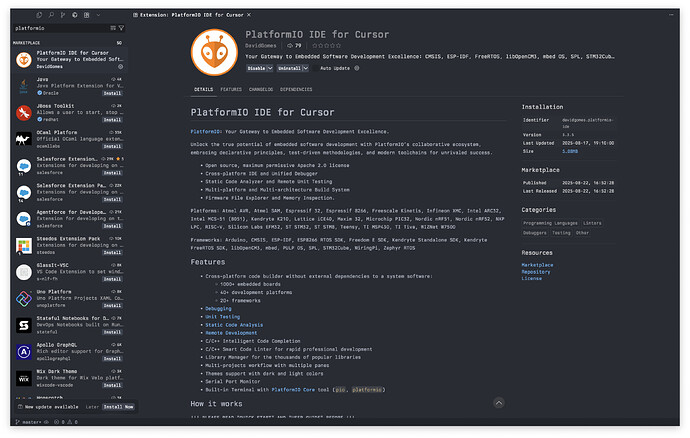The width and height of the screenshot is (690, 438).
Task: Select the Apollo GraphQL extension icon
Action: [x=24, y=352]
